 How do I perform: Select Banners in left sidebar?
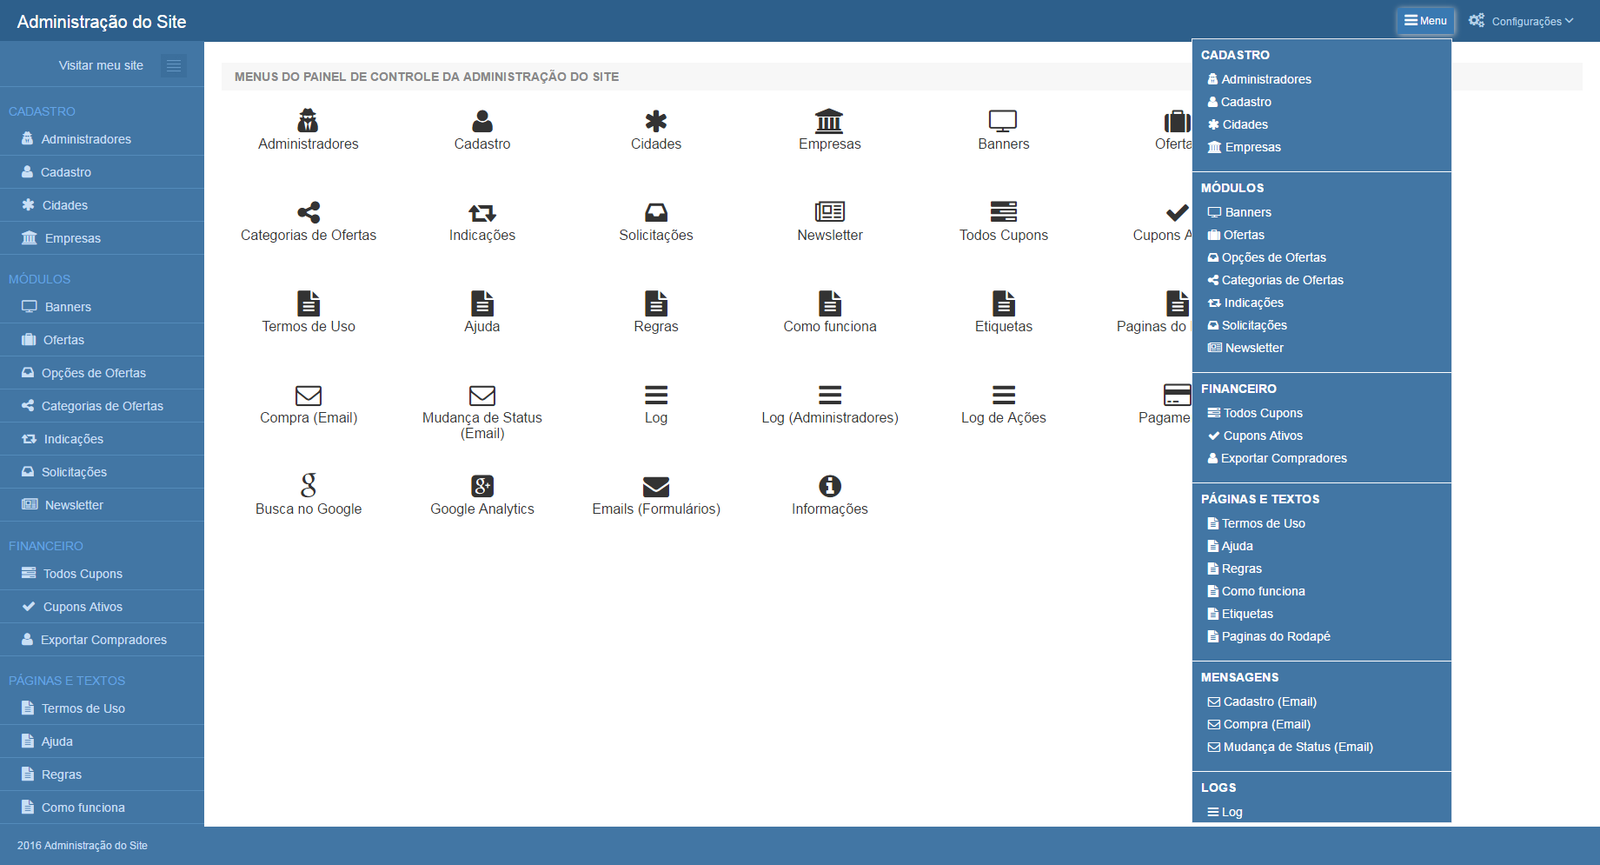point(102,307)
